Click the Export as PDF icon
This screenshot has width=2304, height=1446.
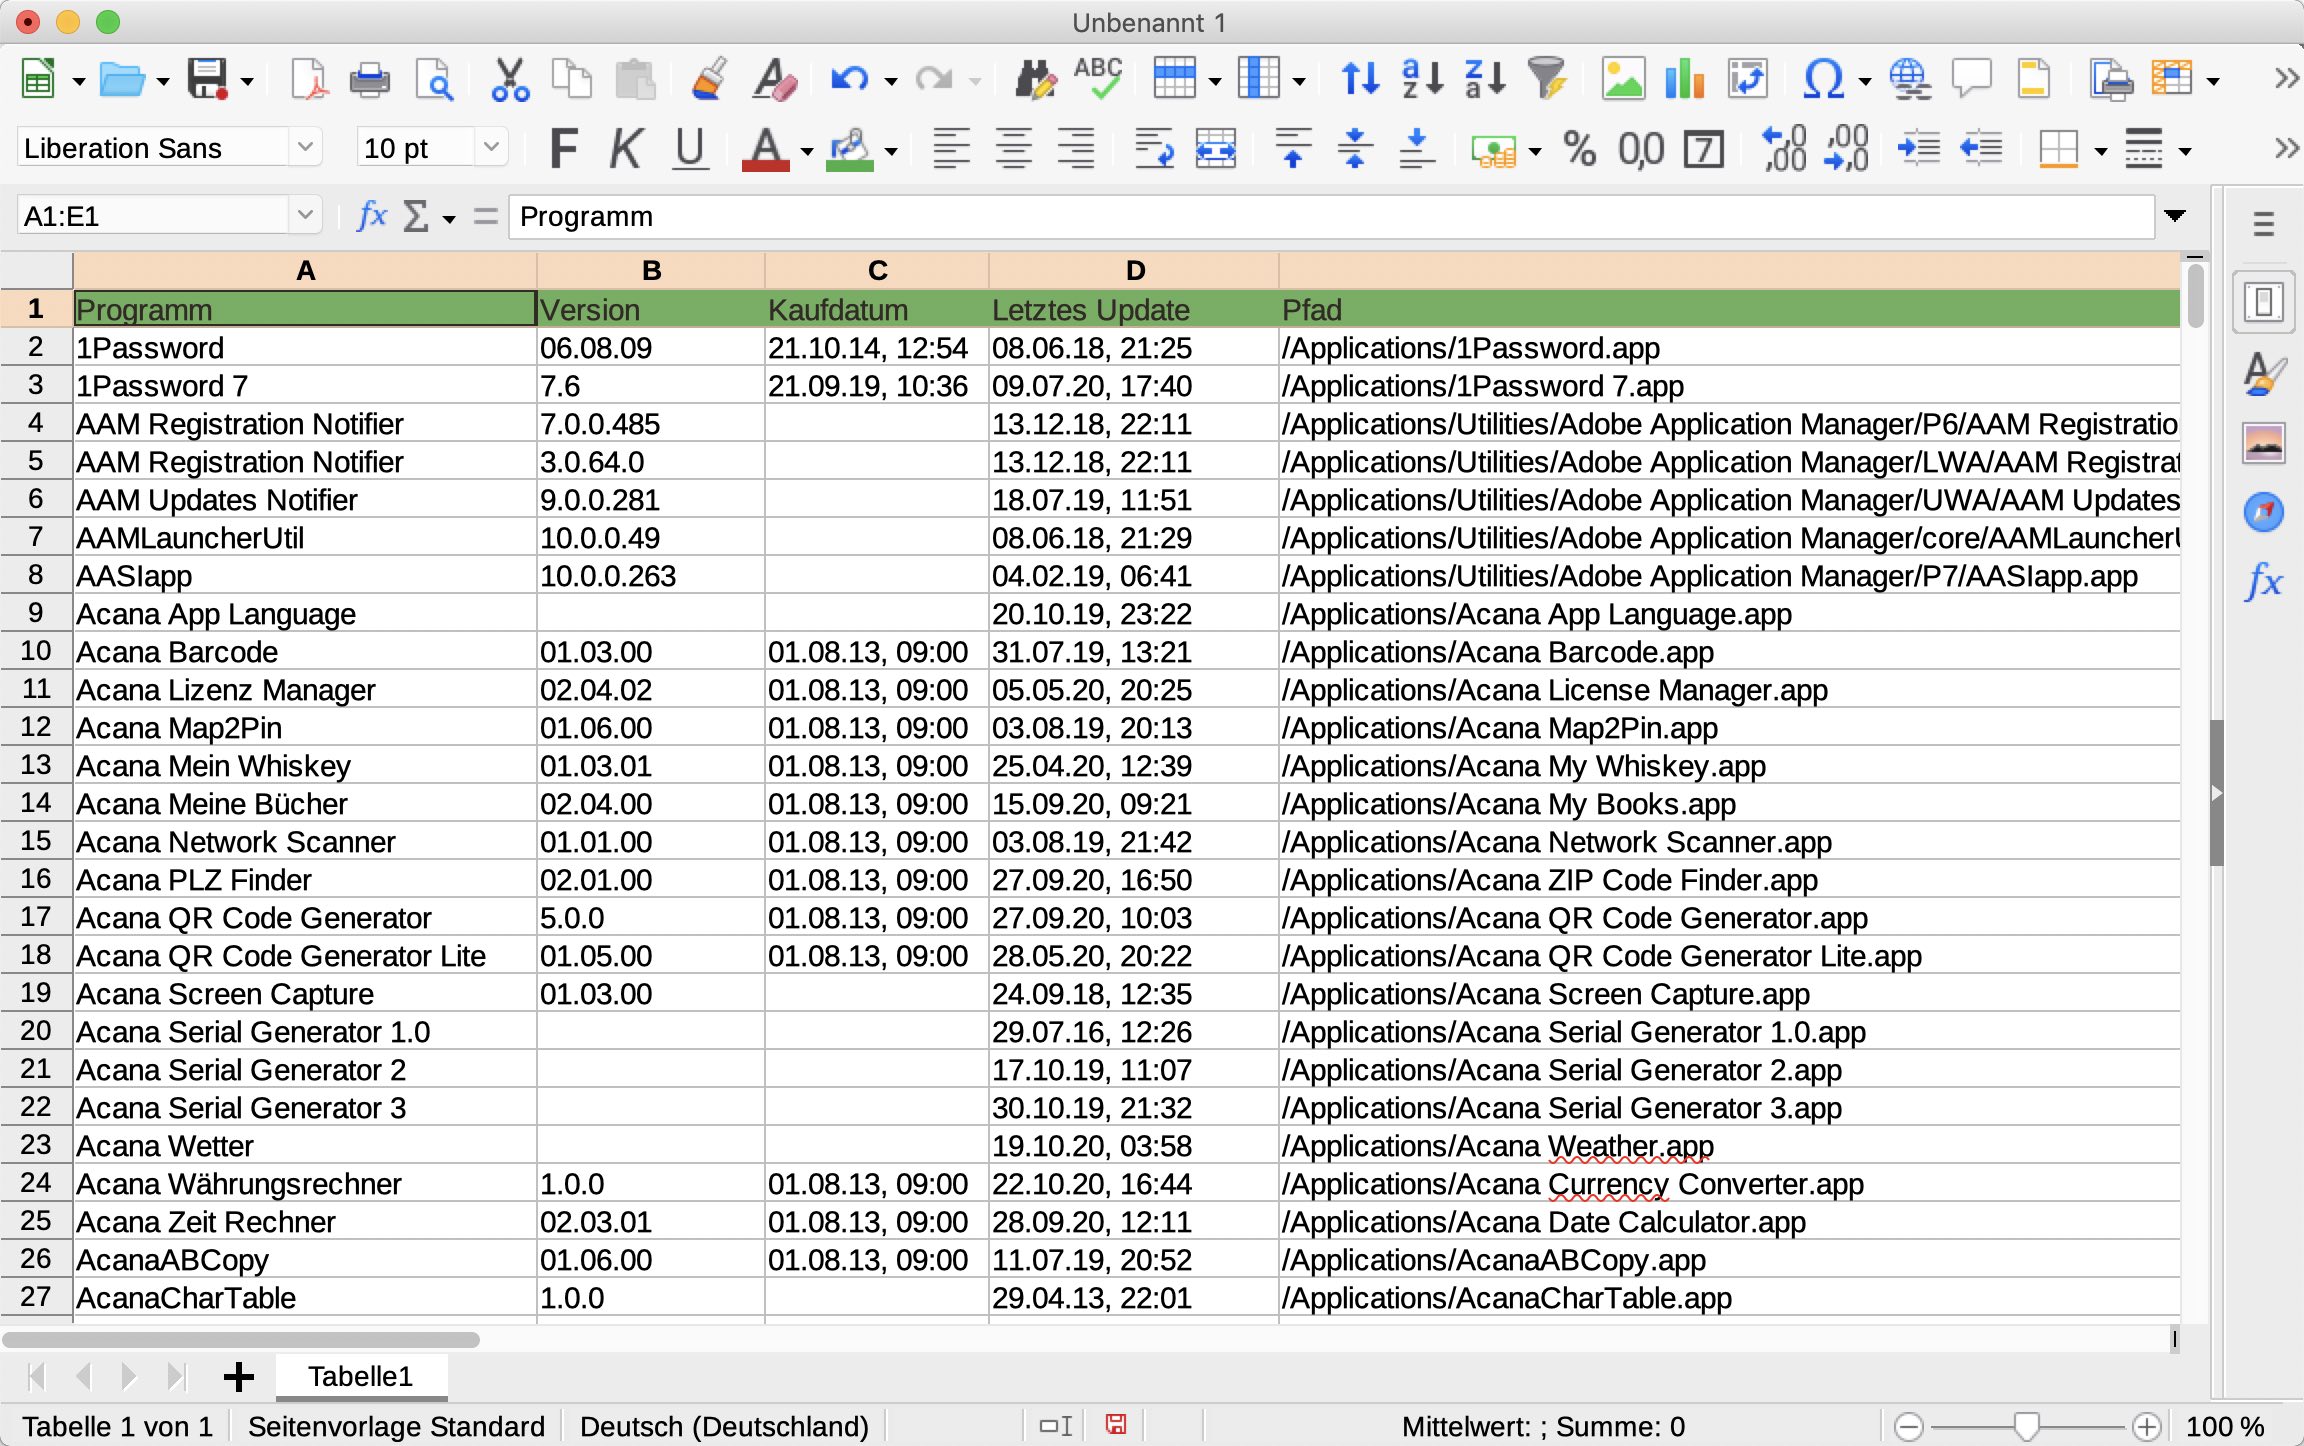309,79
